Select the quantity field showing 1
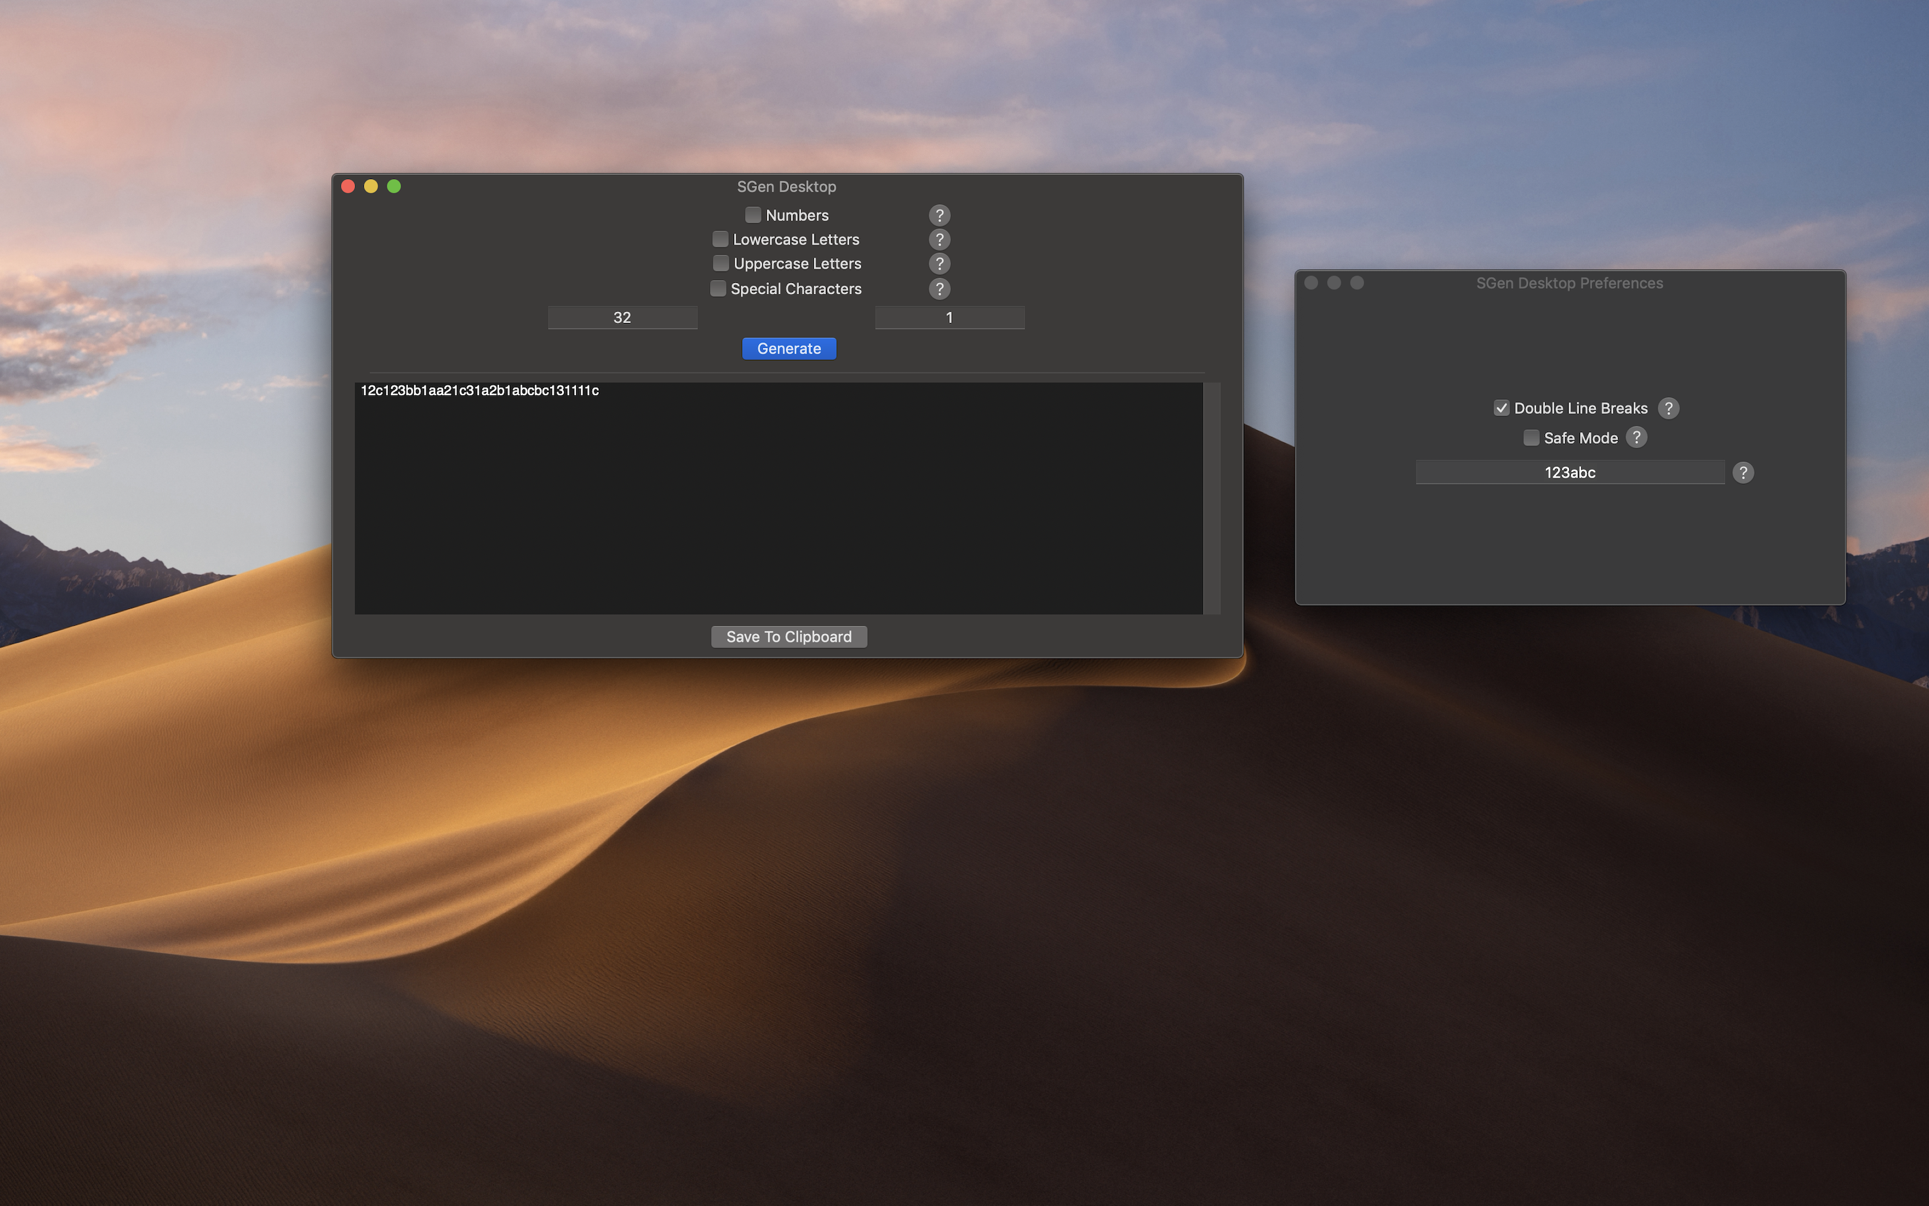 (x=949, y=317)
